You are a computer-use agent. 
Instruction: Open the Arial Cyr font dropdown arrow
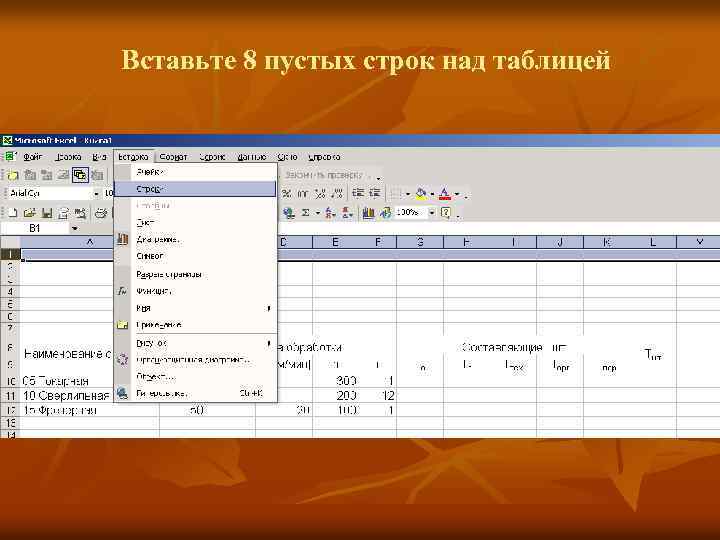(96, 194)
